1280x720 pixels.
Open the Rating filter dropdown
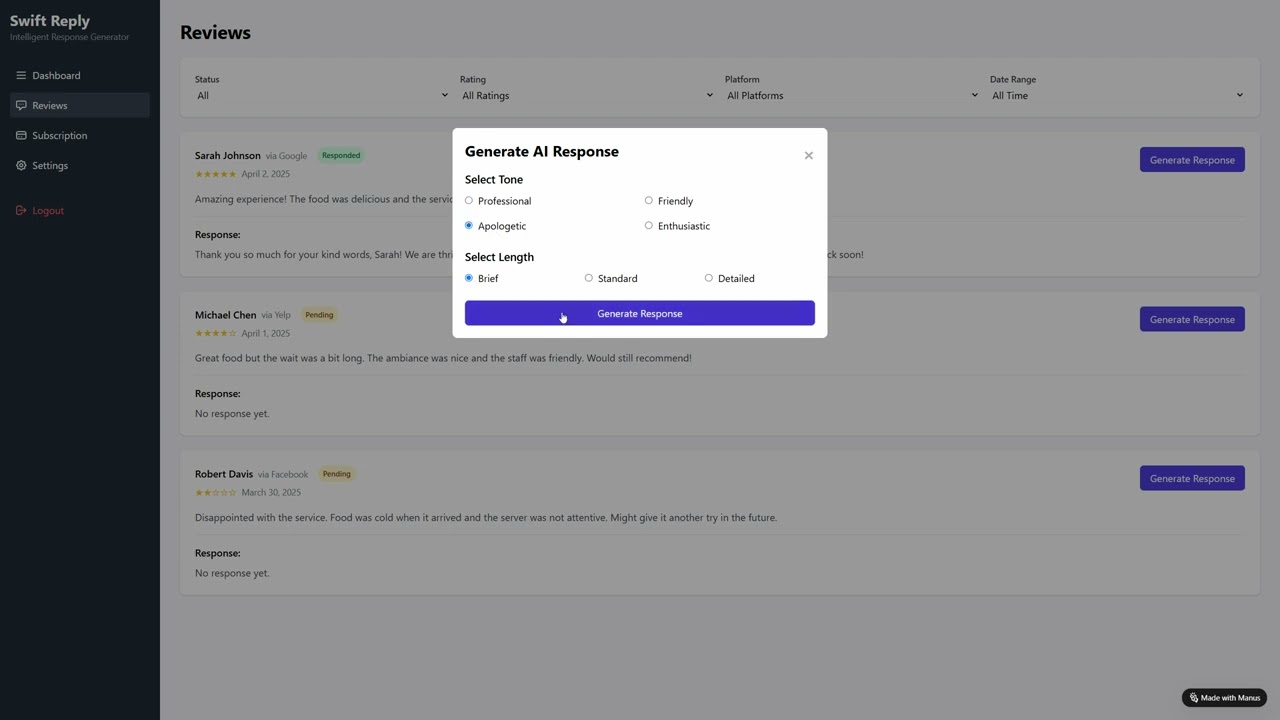click(x=587, y=96)
